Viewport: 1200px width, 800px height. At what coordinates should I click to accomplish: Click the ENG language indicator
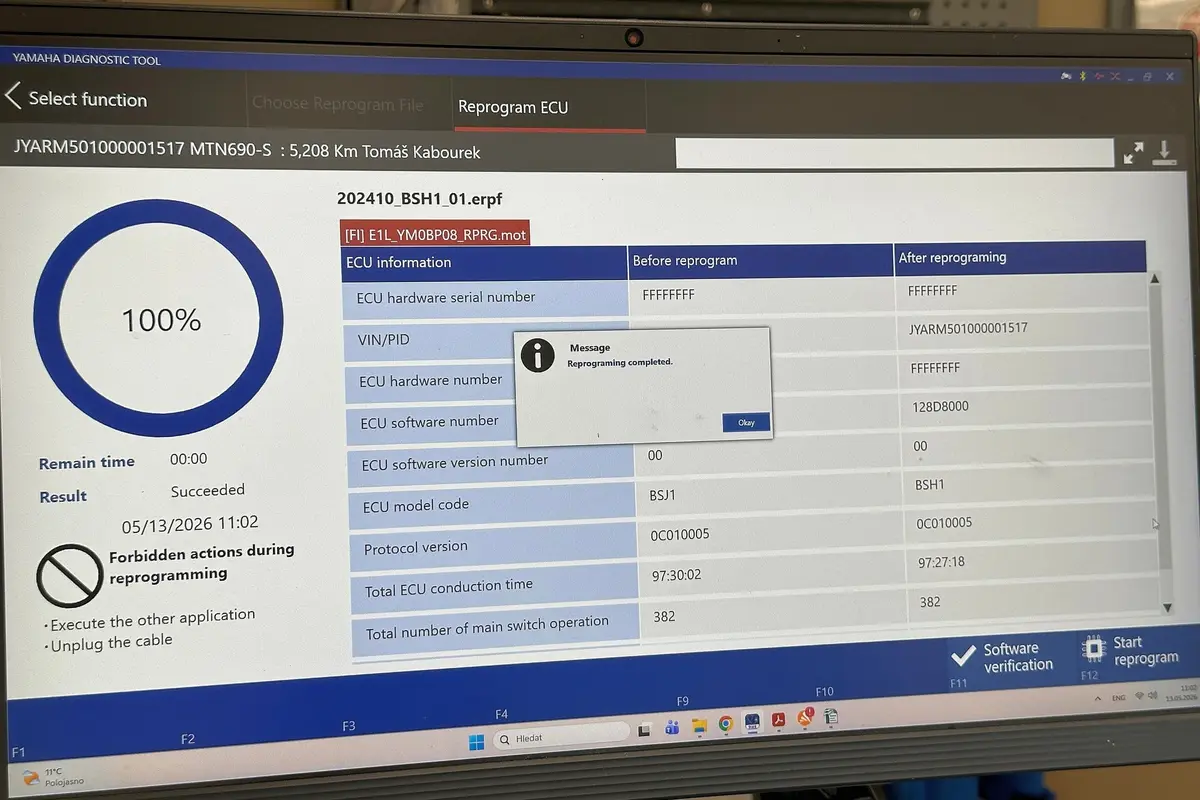click(x=1118, y=698)
